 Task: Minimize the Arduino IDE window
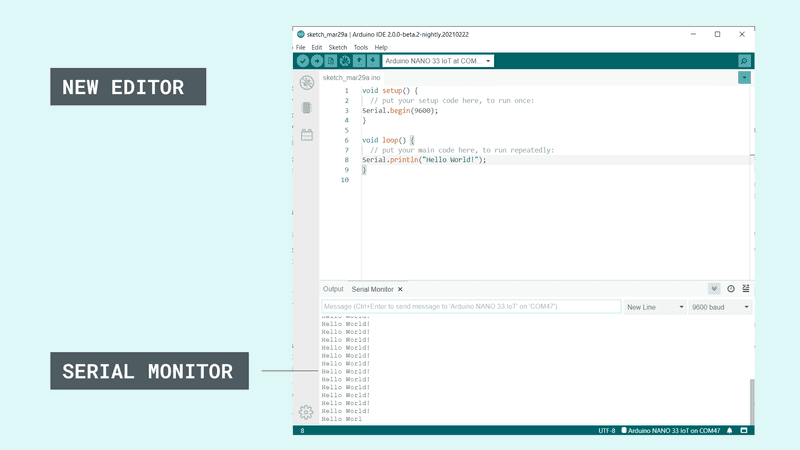click(x=693, y=34)
